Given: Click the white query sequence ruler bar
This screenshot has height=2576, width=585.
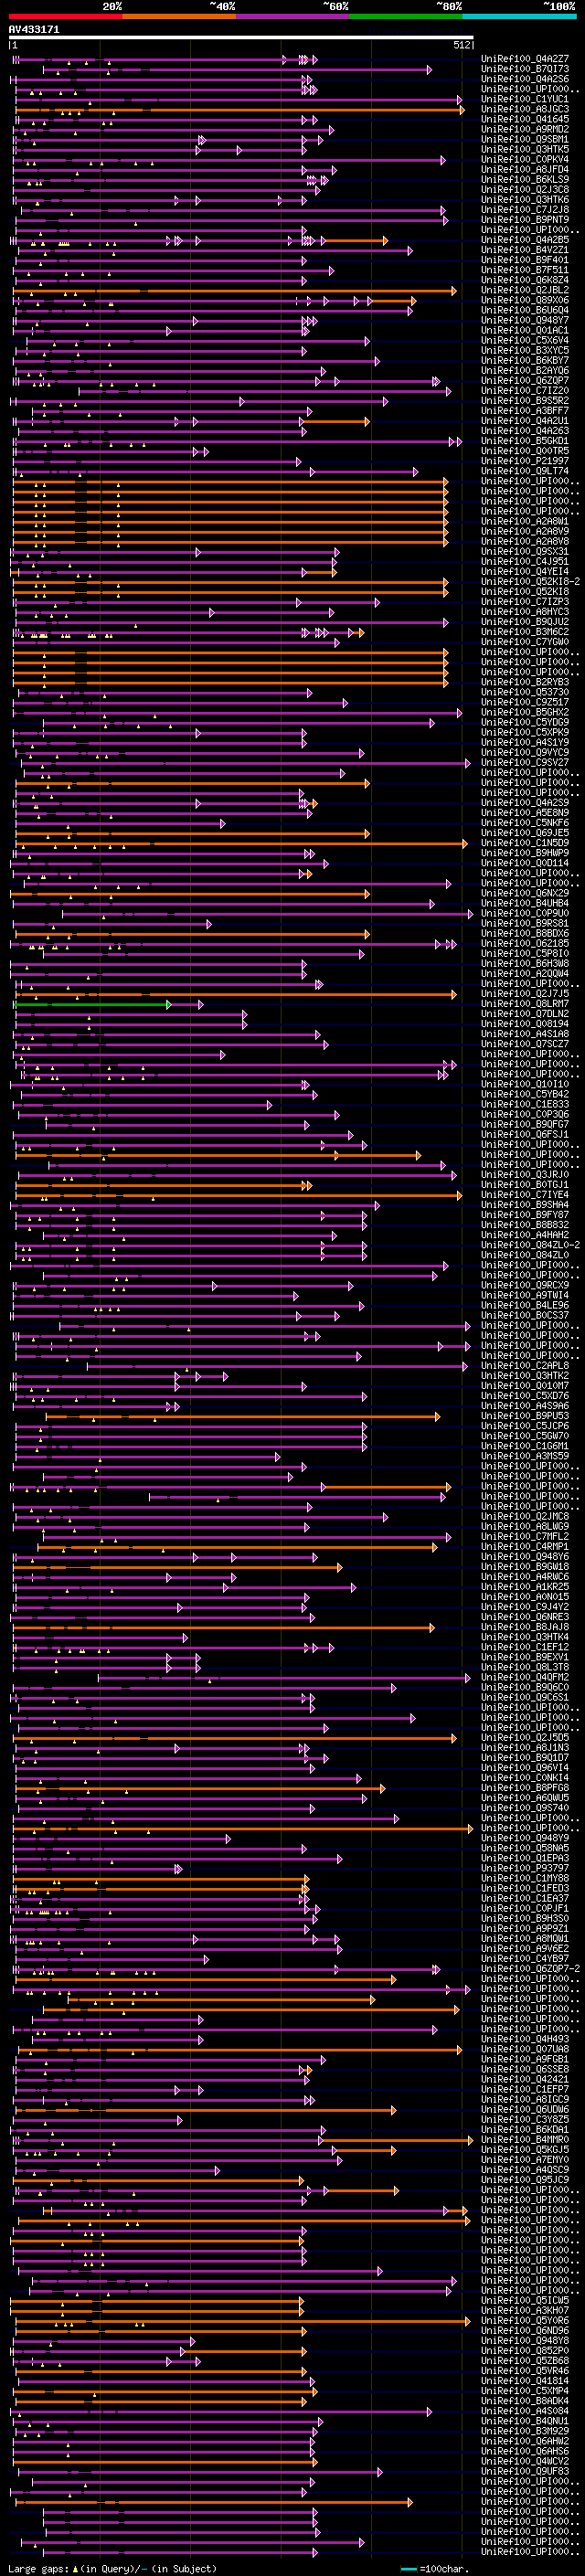Looking at the screenshot, I should (x=241, y=37).
